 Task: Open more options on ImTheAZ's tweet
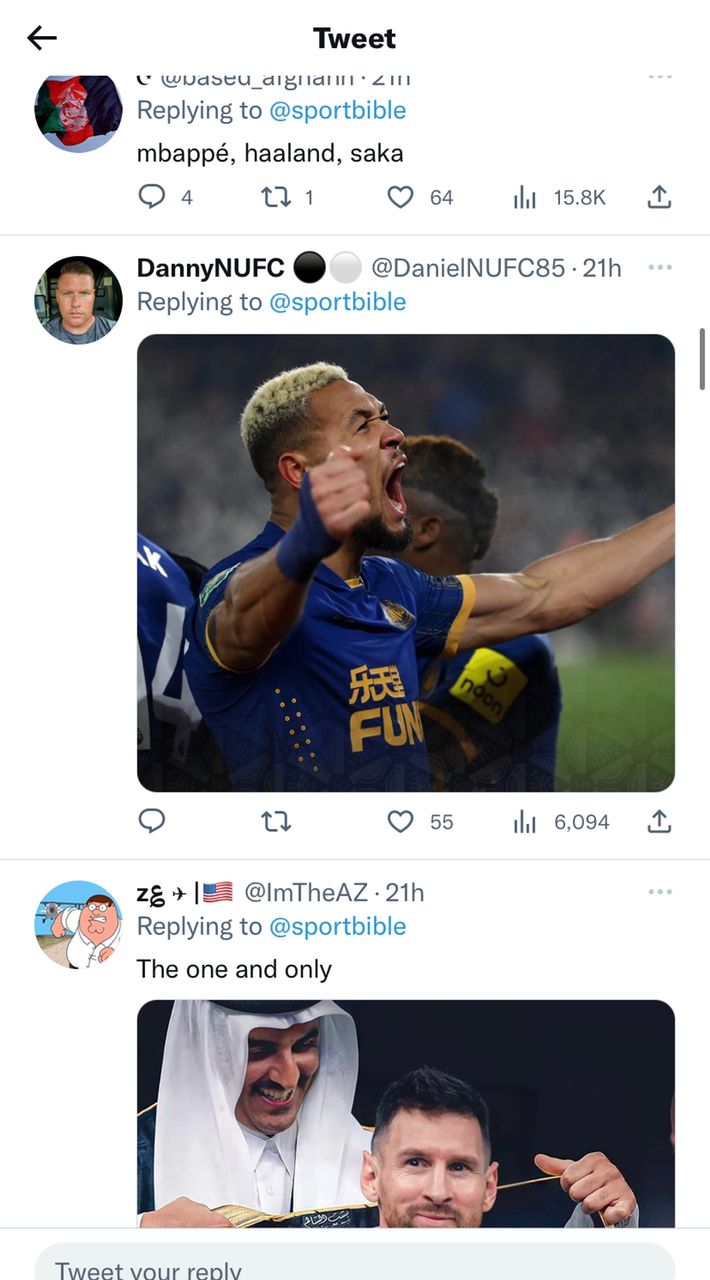pyautogui.click(x=660, y=892)
